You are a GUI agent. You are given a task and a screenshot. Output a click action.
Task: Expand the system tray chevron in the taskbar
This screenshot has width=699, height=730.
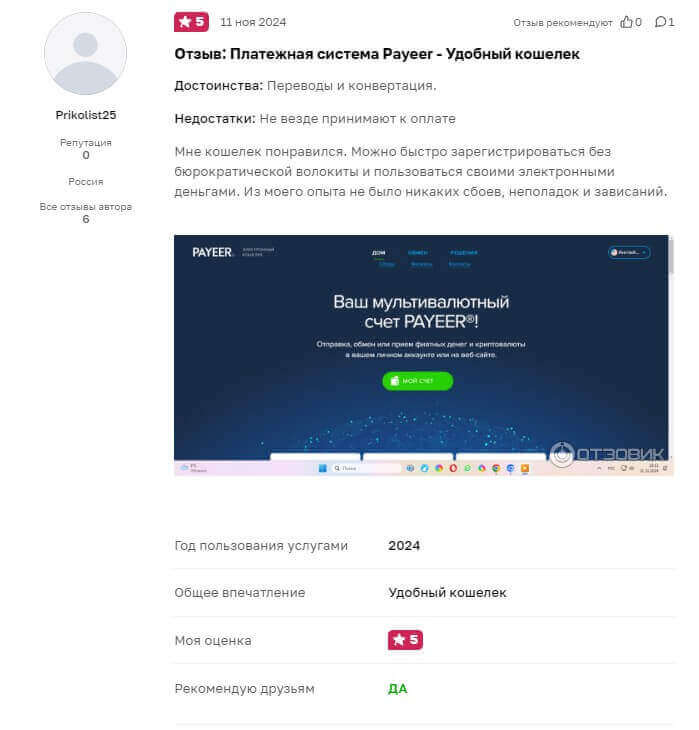pyautogui.click(x=599, y=468)
